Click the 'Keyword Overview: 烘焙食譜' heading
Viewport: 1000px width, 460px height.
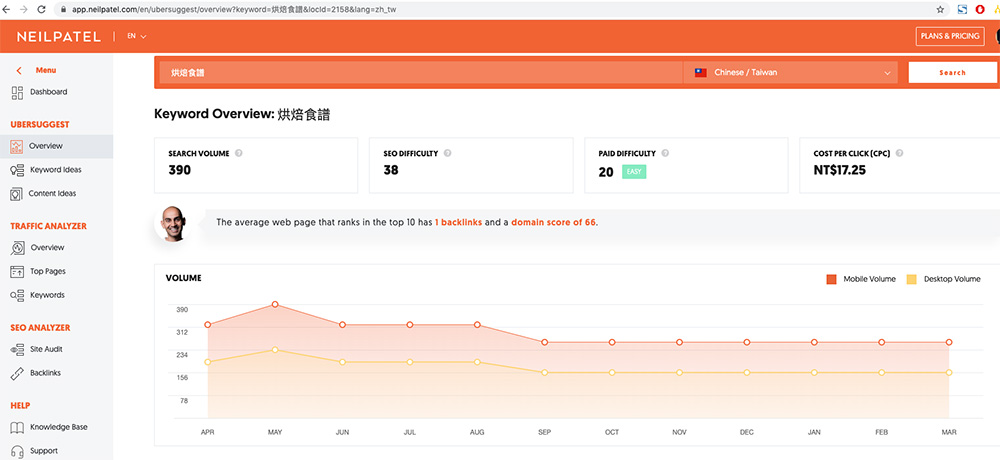point(242,115)
